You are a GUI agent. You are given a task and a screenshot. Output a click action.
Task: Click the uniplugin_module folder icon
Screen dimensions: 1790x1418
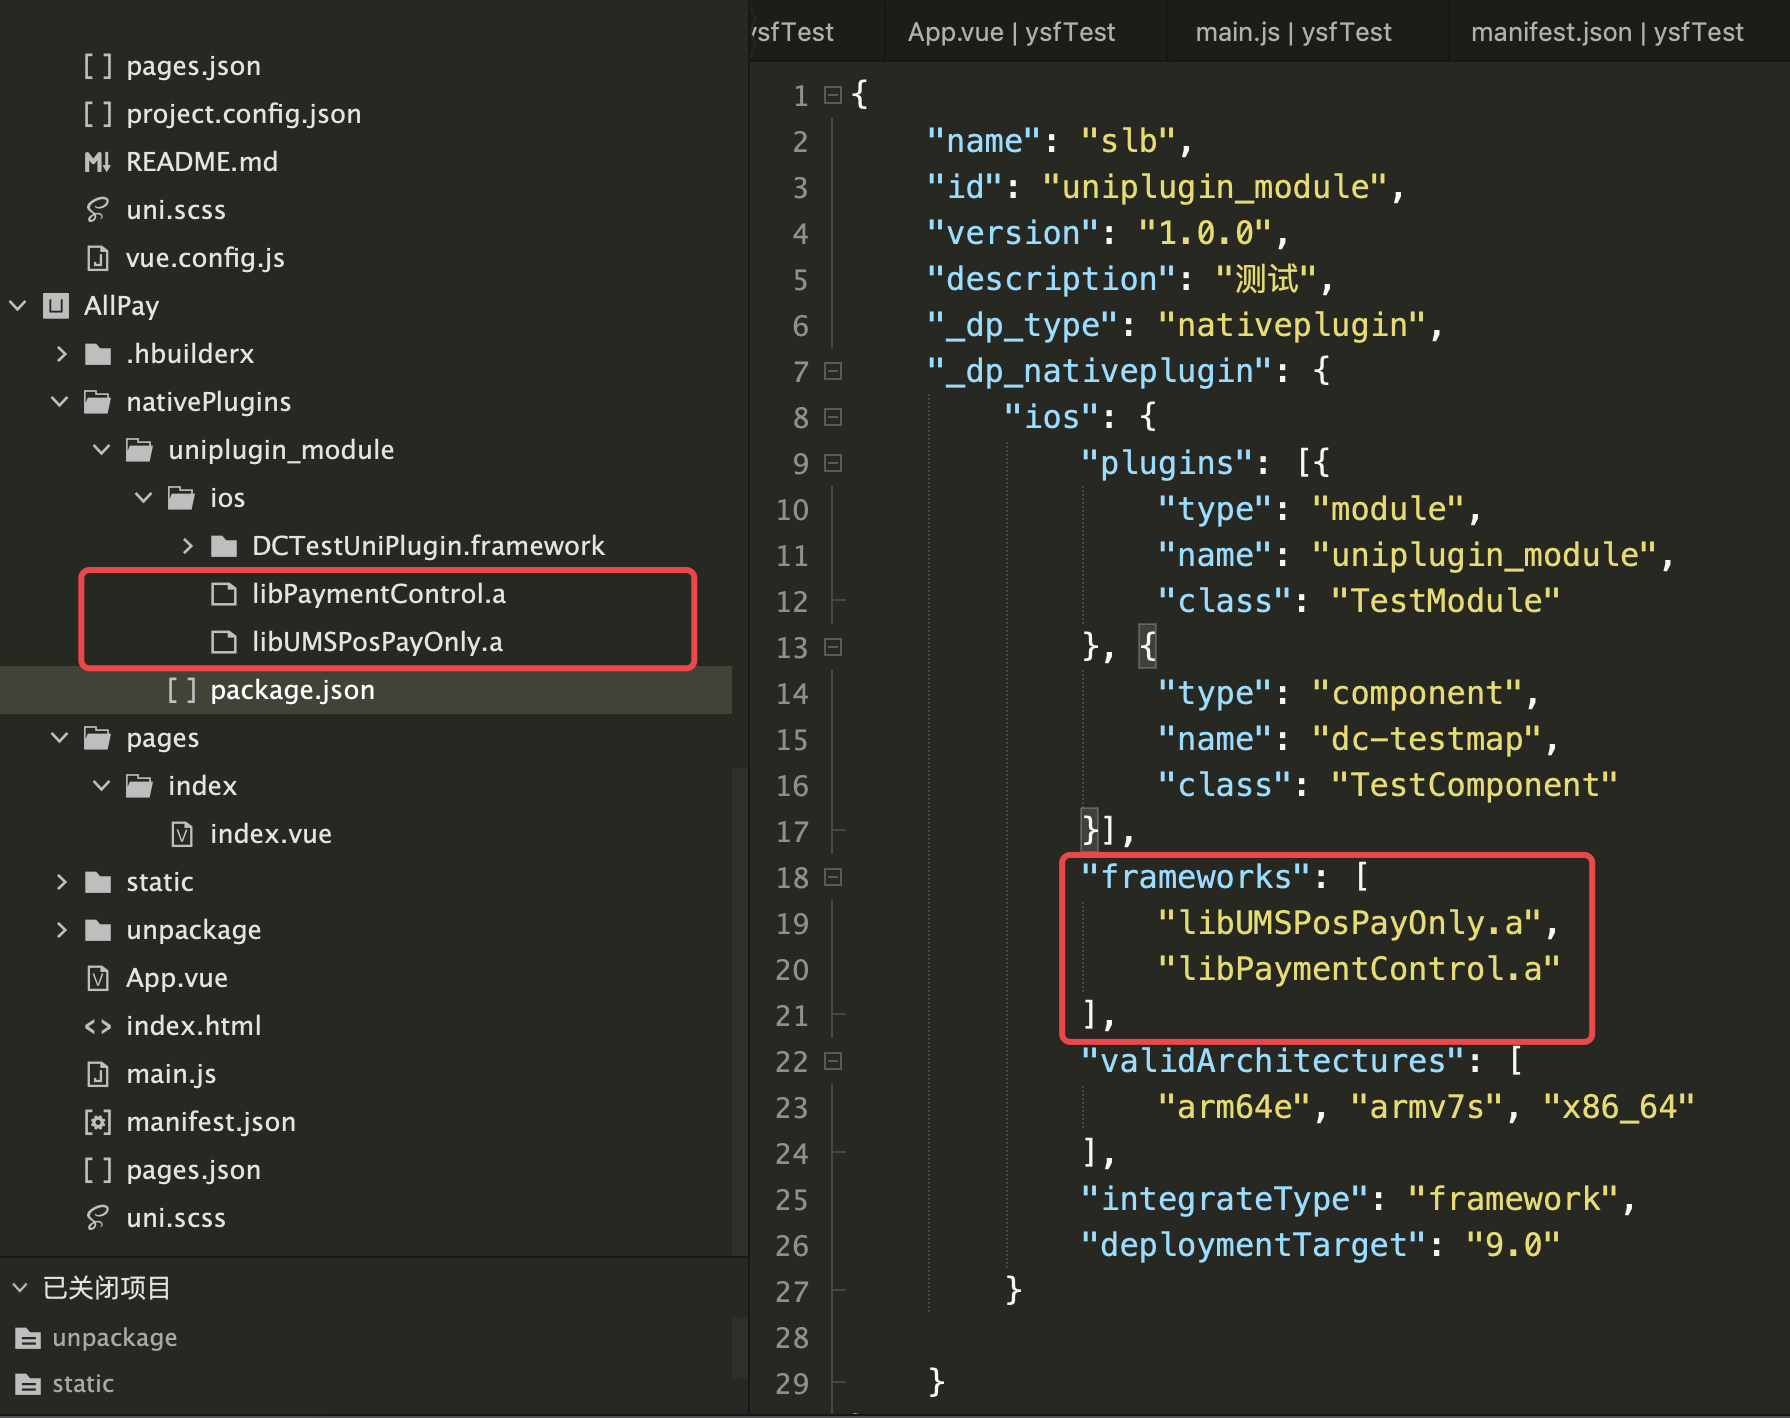click(140, 450)
